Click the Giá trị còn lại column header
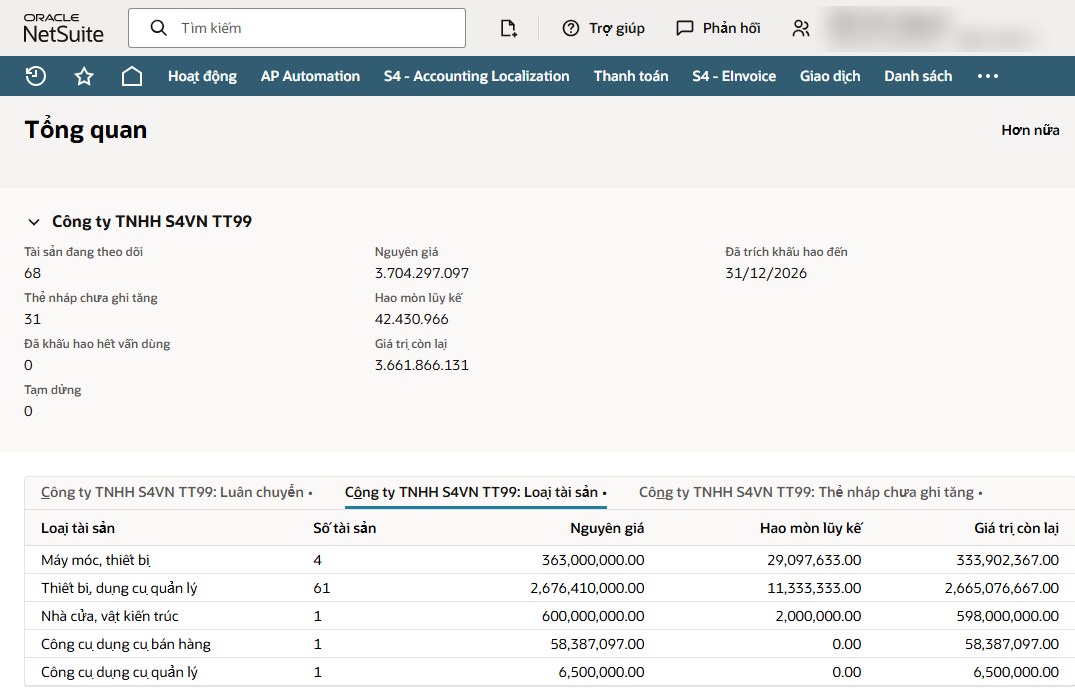The image size is (1075, 698). coord(1016,528)
